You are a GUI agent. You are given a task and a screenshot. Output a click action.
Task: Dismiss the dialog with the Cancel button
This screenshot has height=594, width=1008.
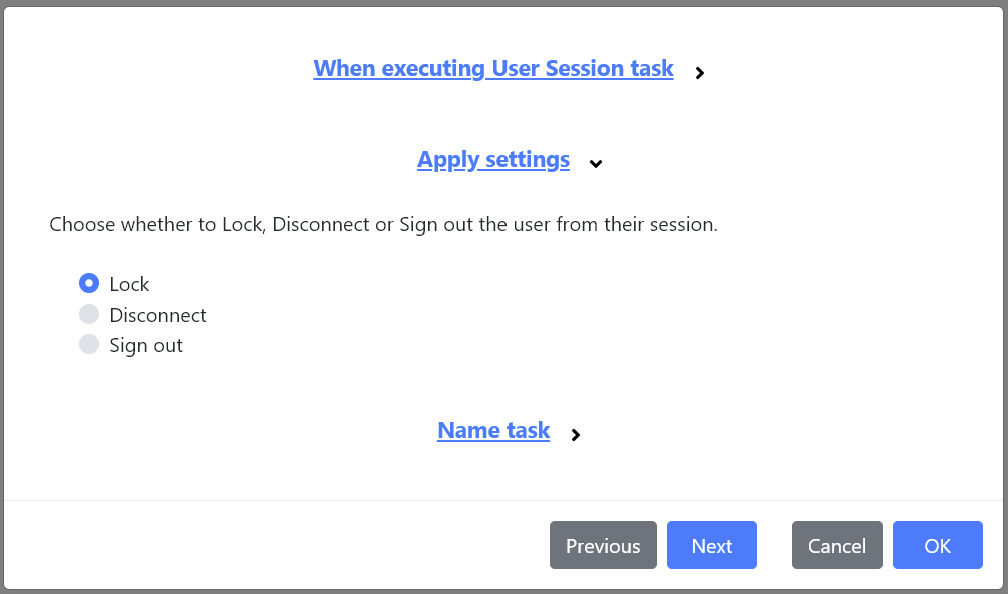tap(837, 545)
